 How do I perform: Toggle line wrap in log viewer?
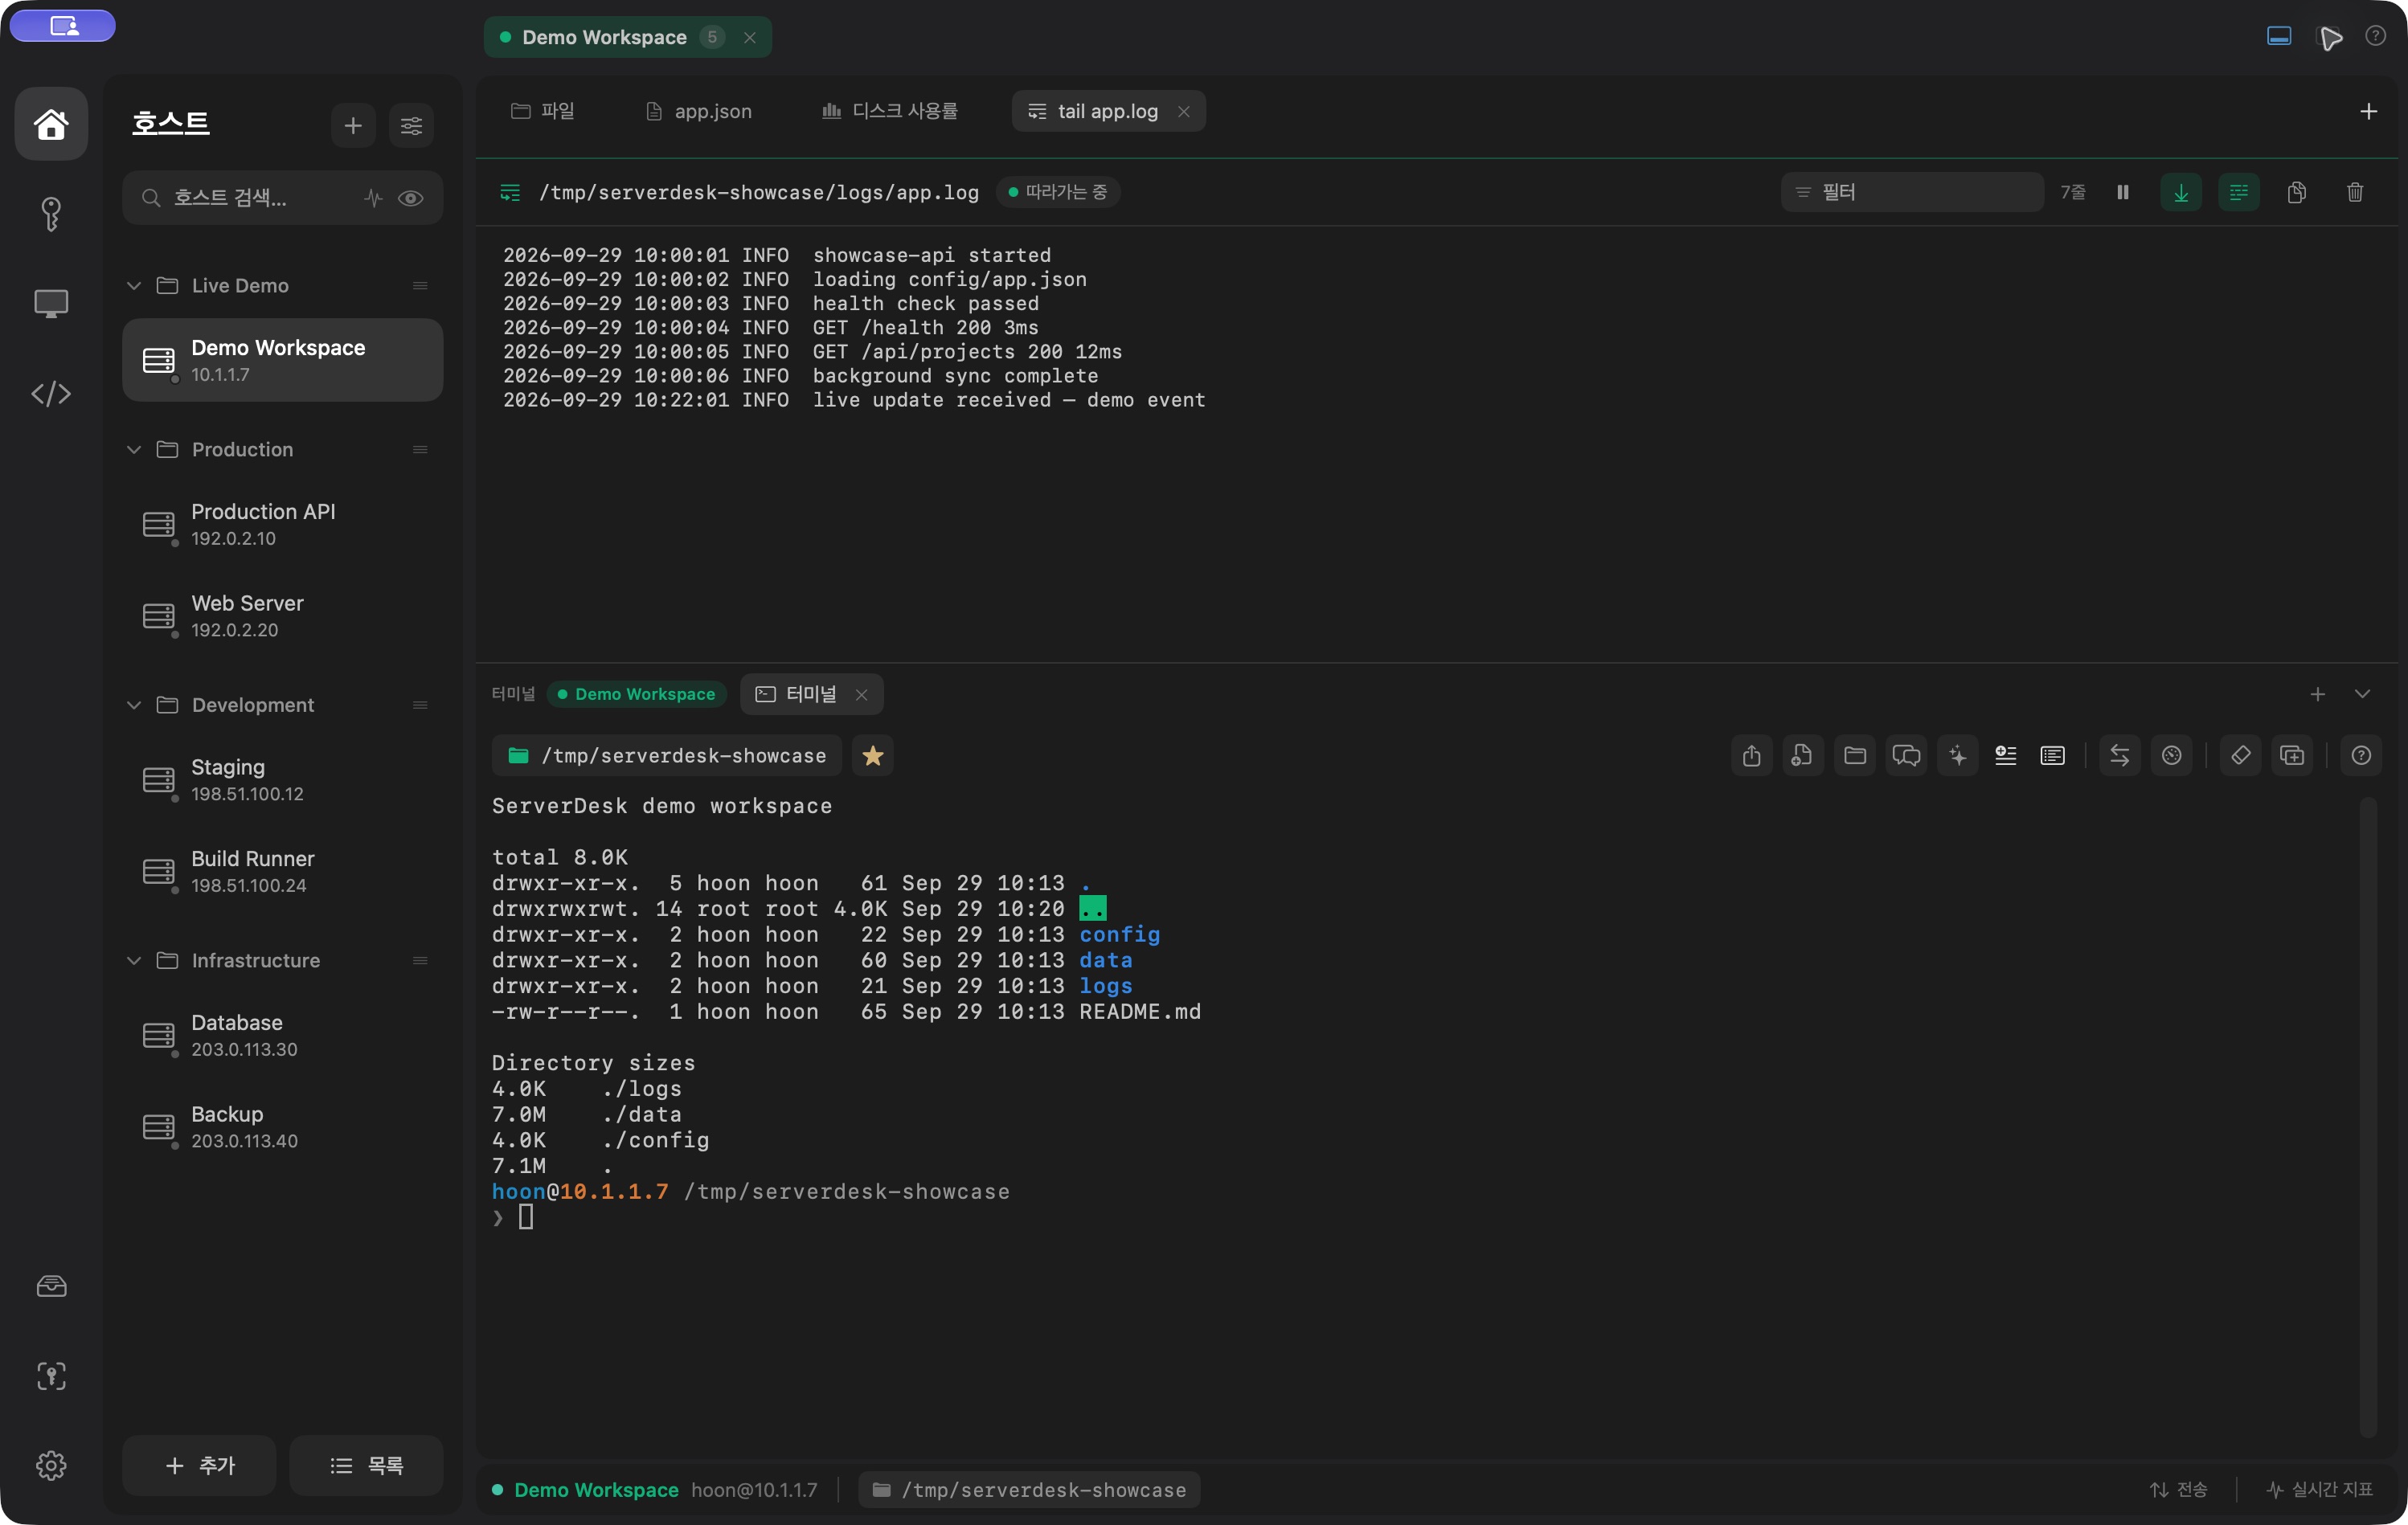click(2239, 192)
